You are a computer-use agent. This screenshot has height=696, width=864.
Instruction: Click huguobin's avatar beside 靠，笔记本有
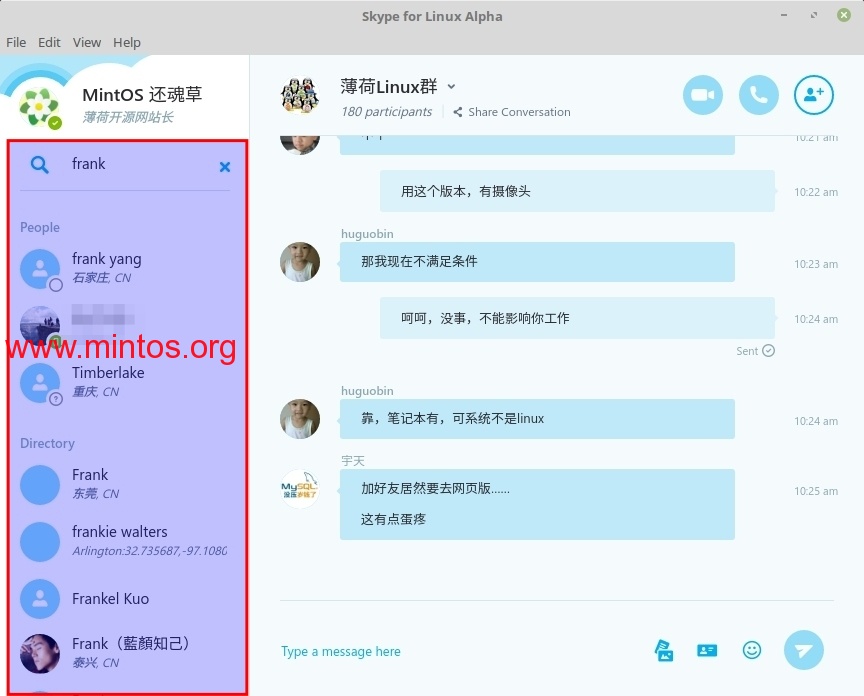coord(300,419)
